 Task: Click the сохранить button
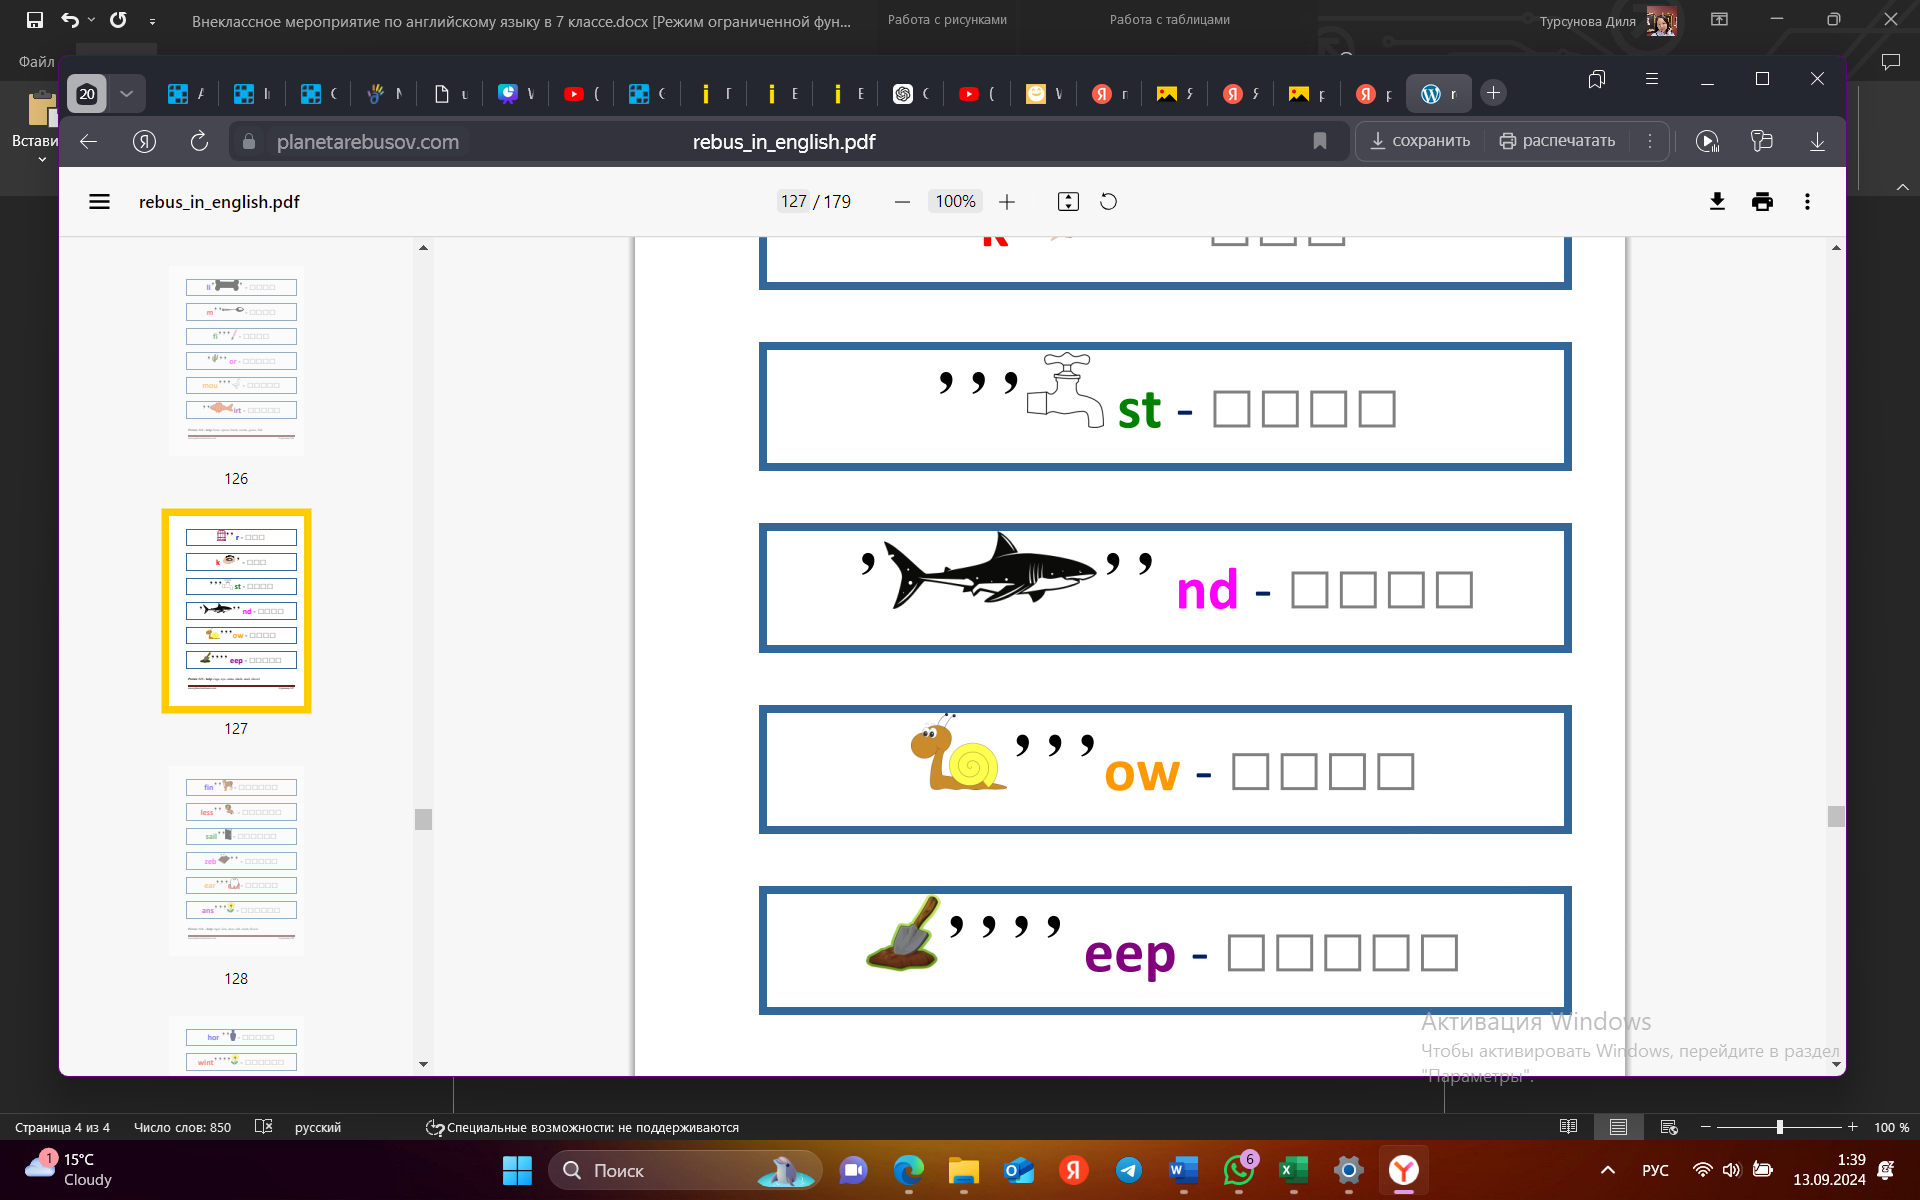click(1420, 141)
